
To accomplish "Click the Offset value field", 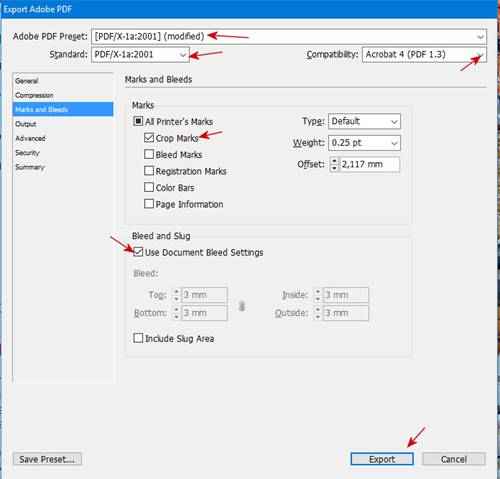I will click(x=369, y=164).
